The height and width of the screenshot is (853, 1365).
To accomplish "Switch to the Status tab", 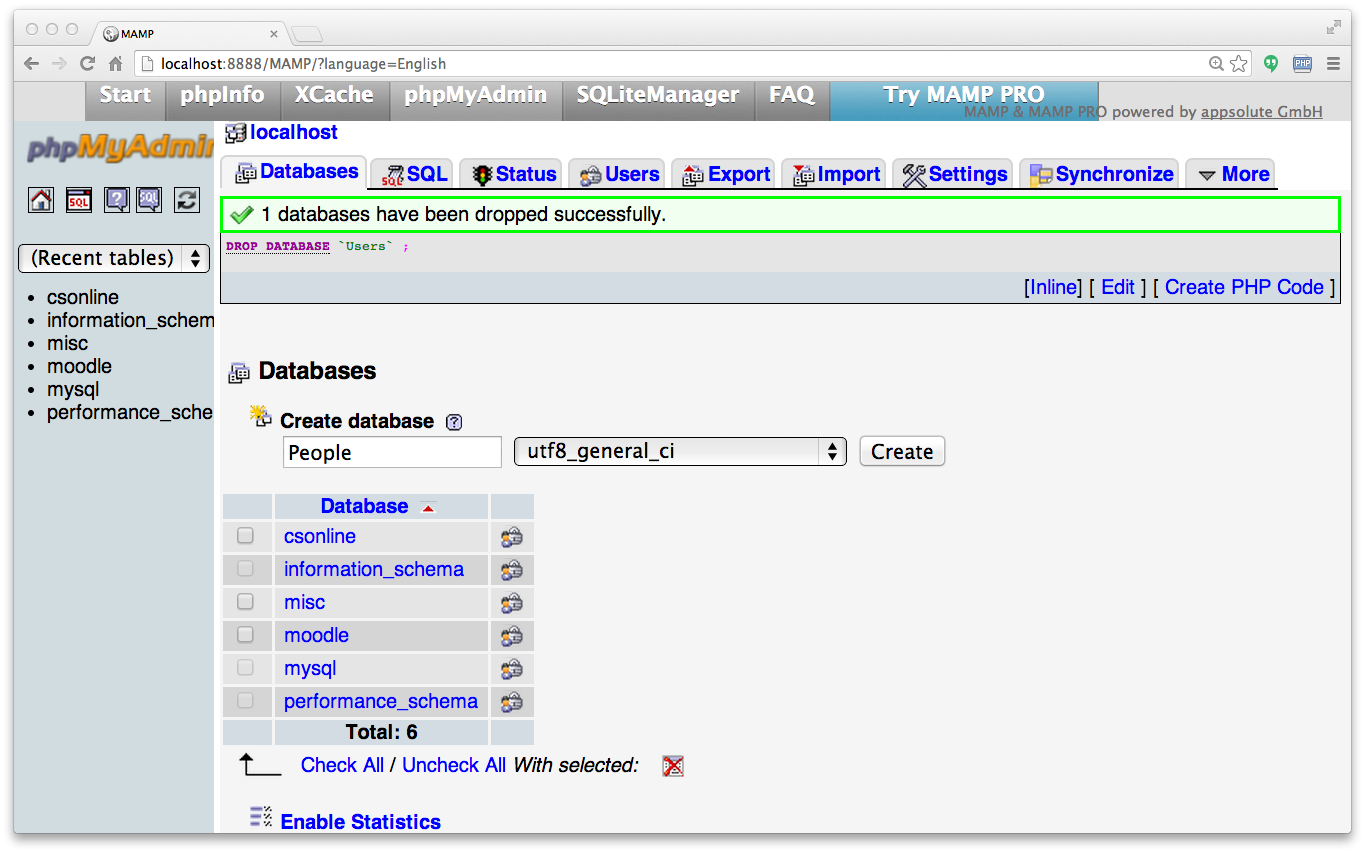I will pos(513,174).
